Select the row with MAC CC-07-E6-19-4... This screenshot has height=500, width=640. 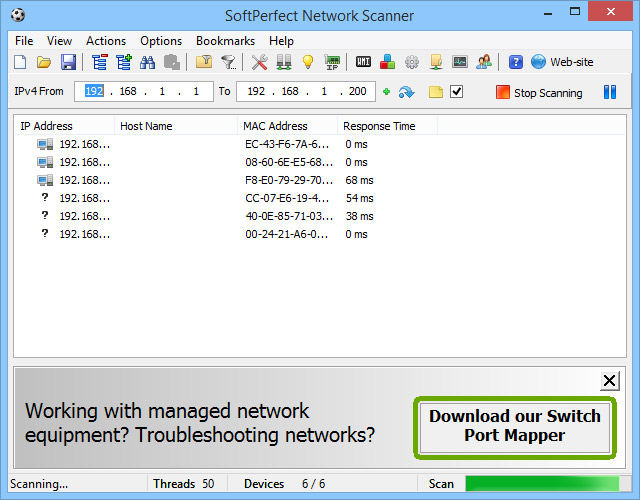click(x=320, y=198)
